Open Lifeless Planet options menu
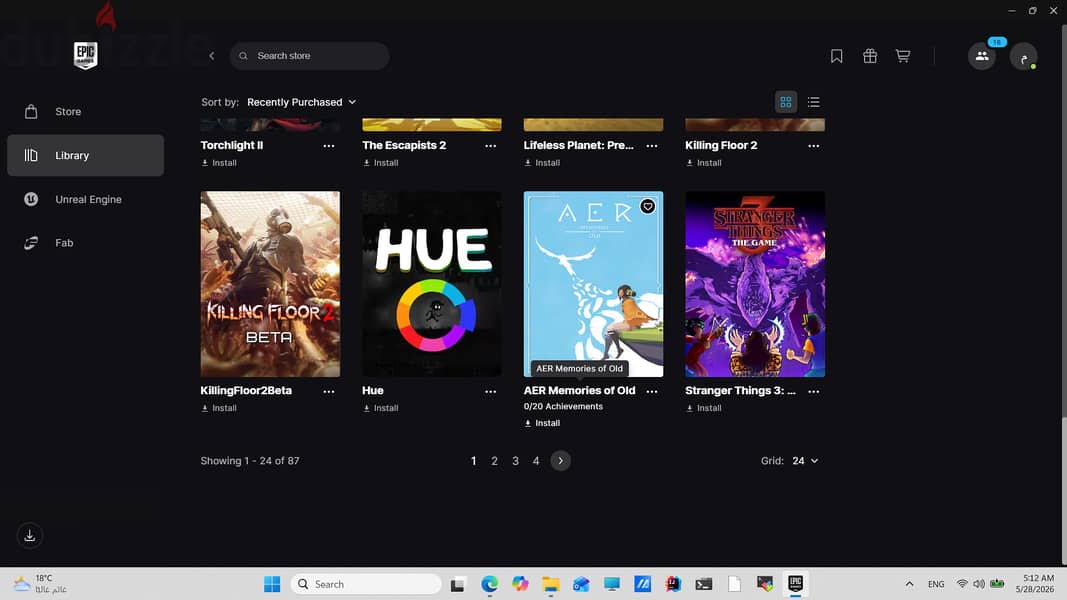 (652, 146)
